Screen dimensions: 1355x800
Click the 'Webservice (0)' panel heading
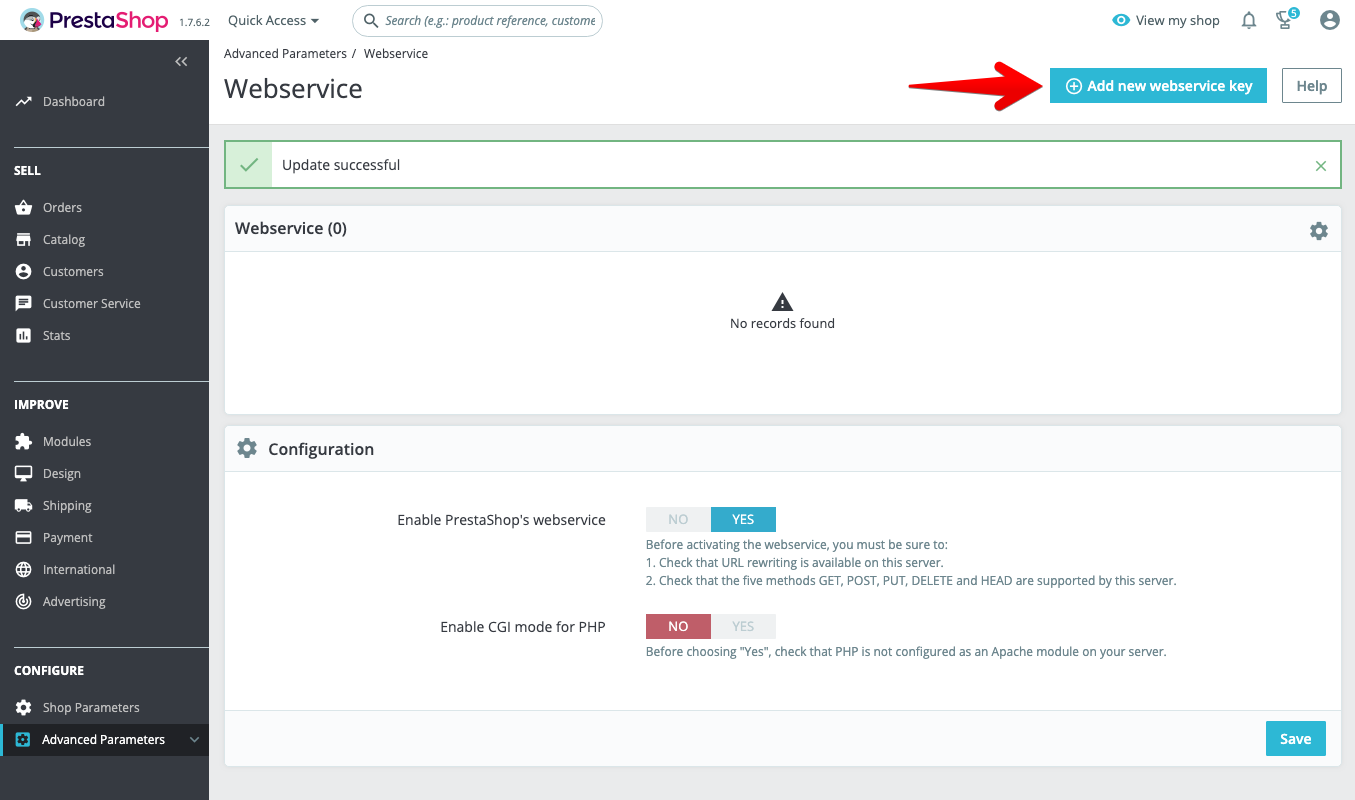(x=291, y=229)
